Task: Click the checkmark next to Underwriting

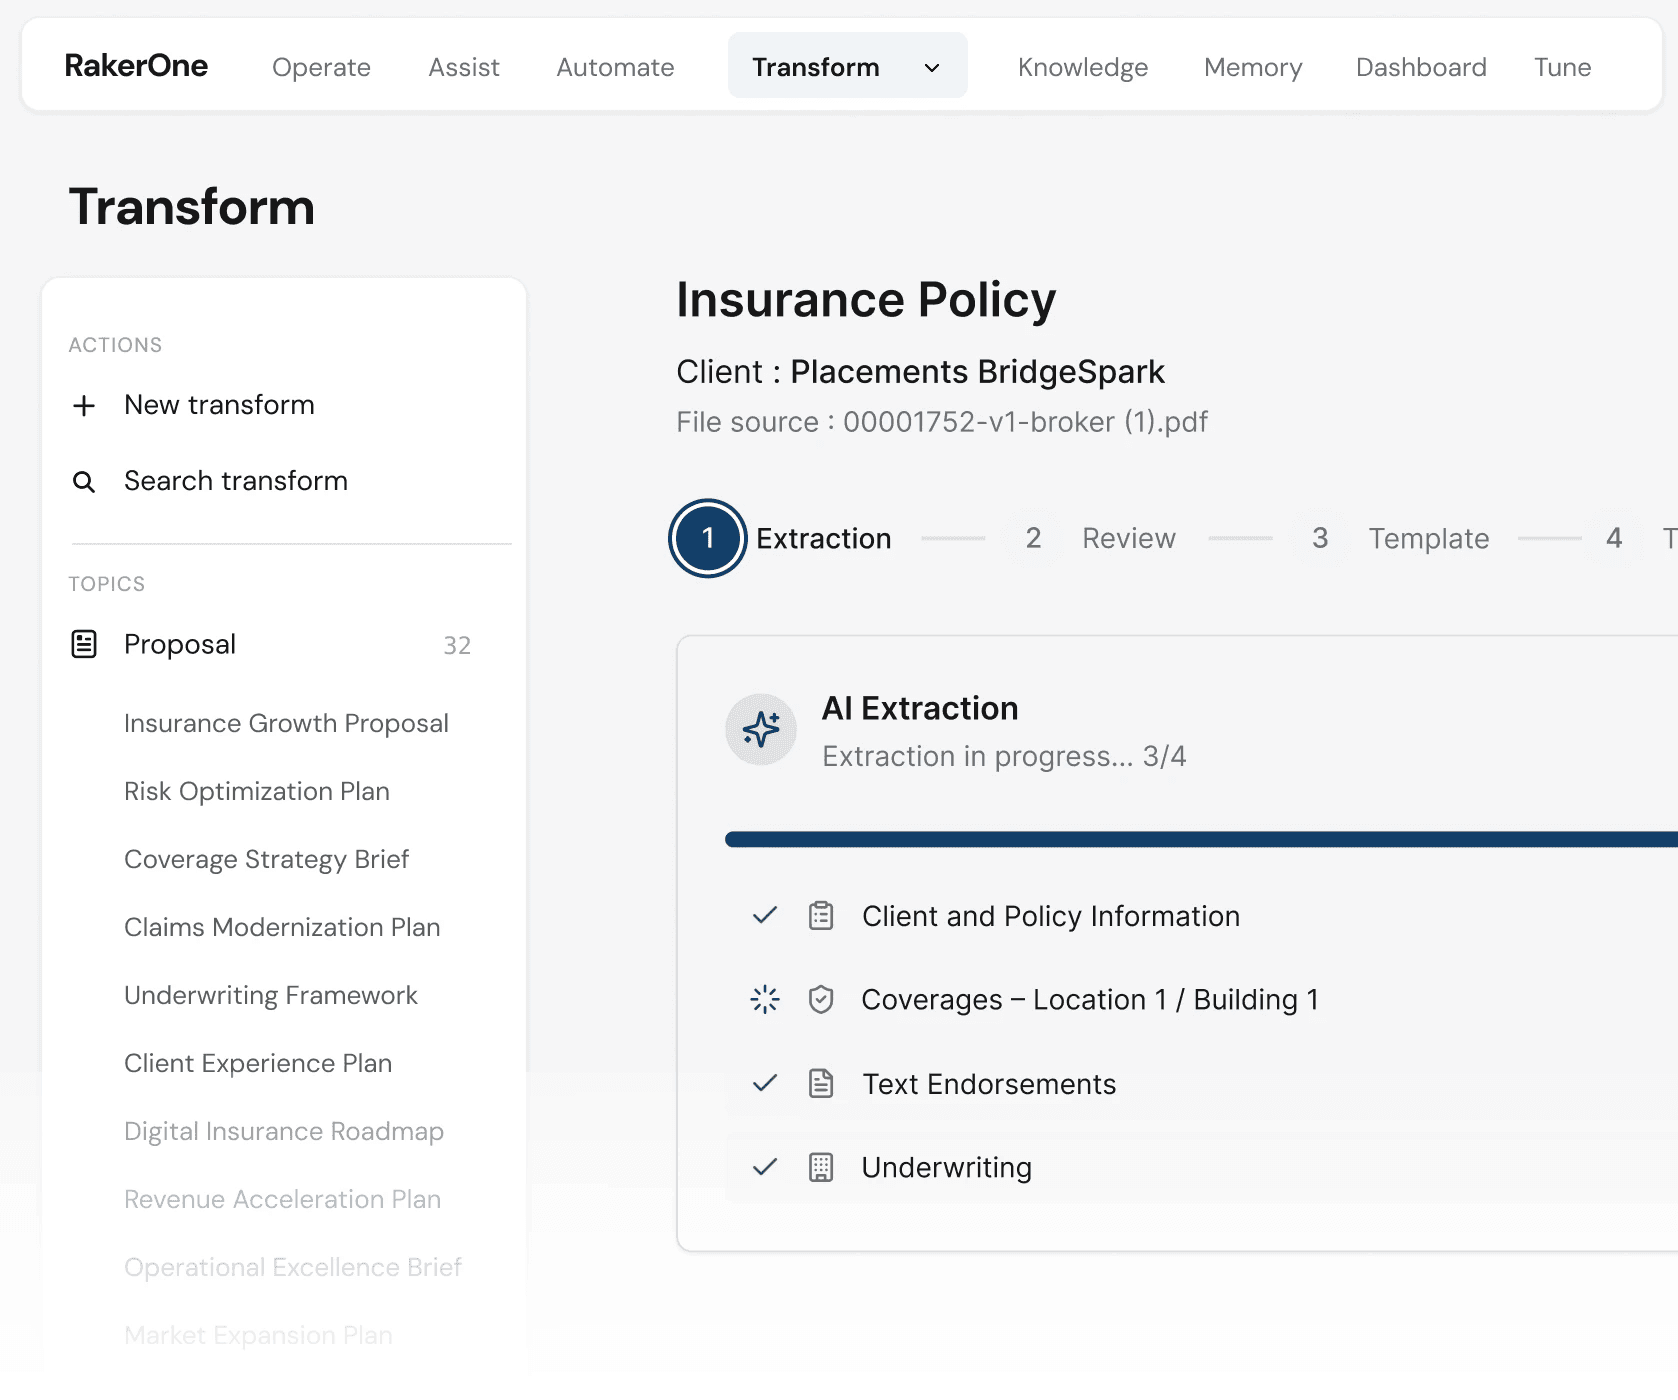Action: [x=765, y=1167]
